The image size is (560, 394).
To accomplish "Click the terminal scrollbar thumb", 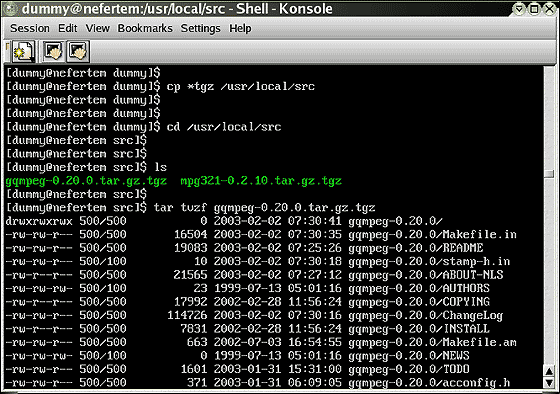I will (549, 174).
